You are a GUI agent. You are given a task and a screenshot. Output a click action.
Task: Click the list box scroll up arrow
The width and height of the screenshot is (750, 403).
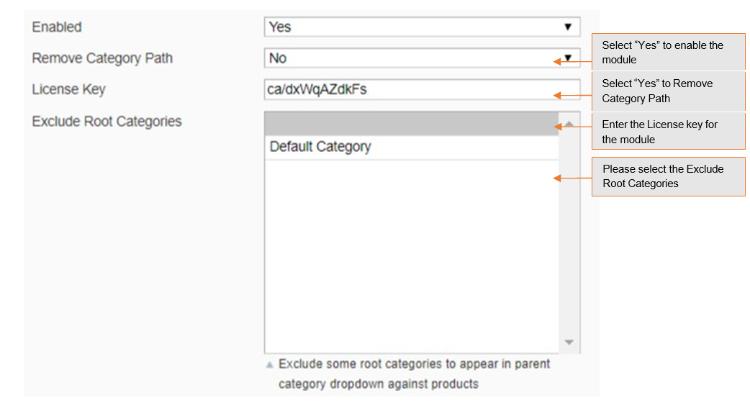tap(569, 123)
